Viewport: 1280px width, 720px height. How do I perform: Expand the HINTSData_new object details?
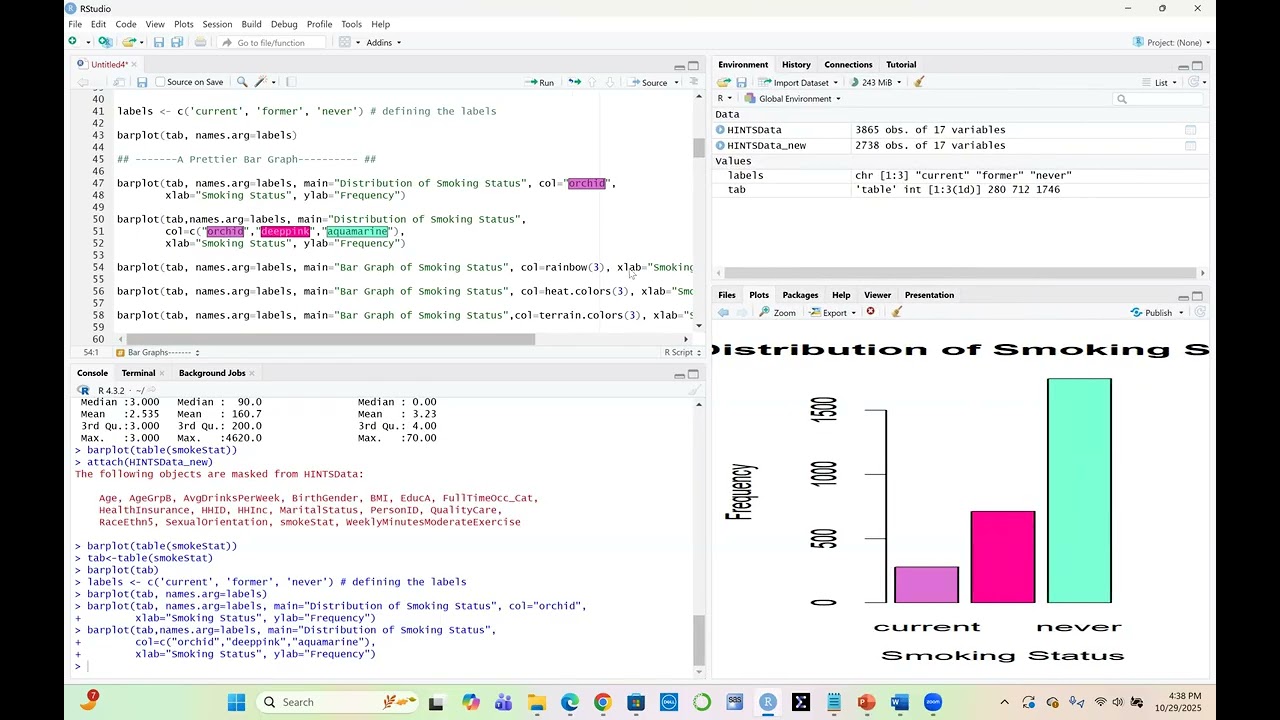point(720,146)
